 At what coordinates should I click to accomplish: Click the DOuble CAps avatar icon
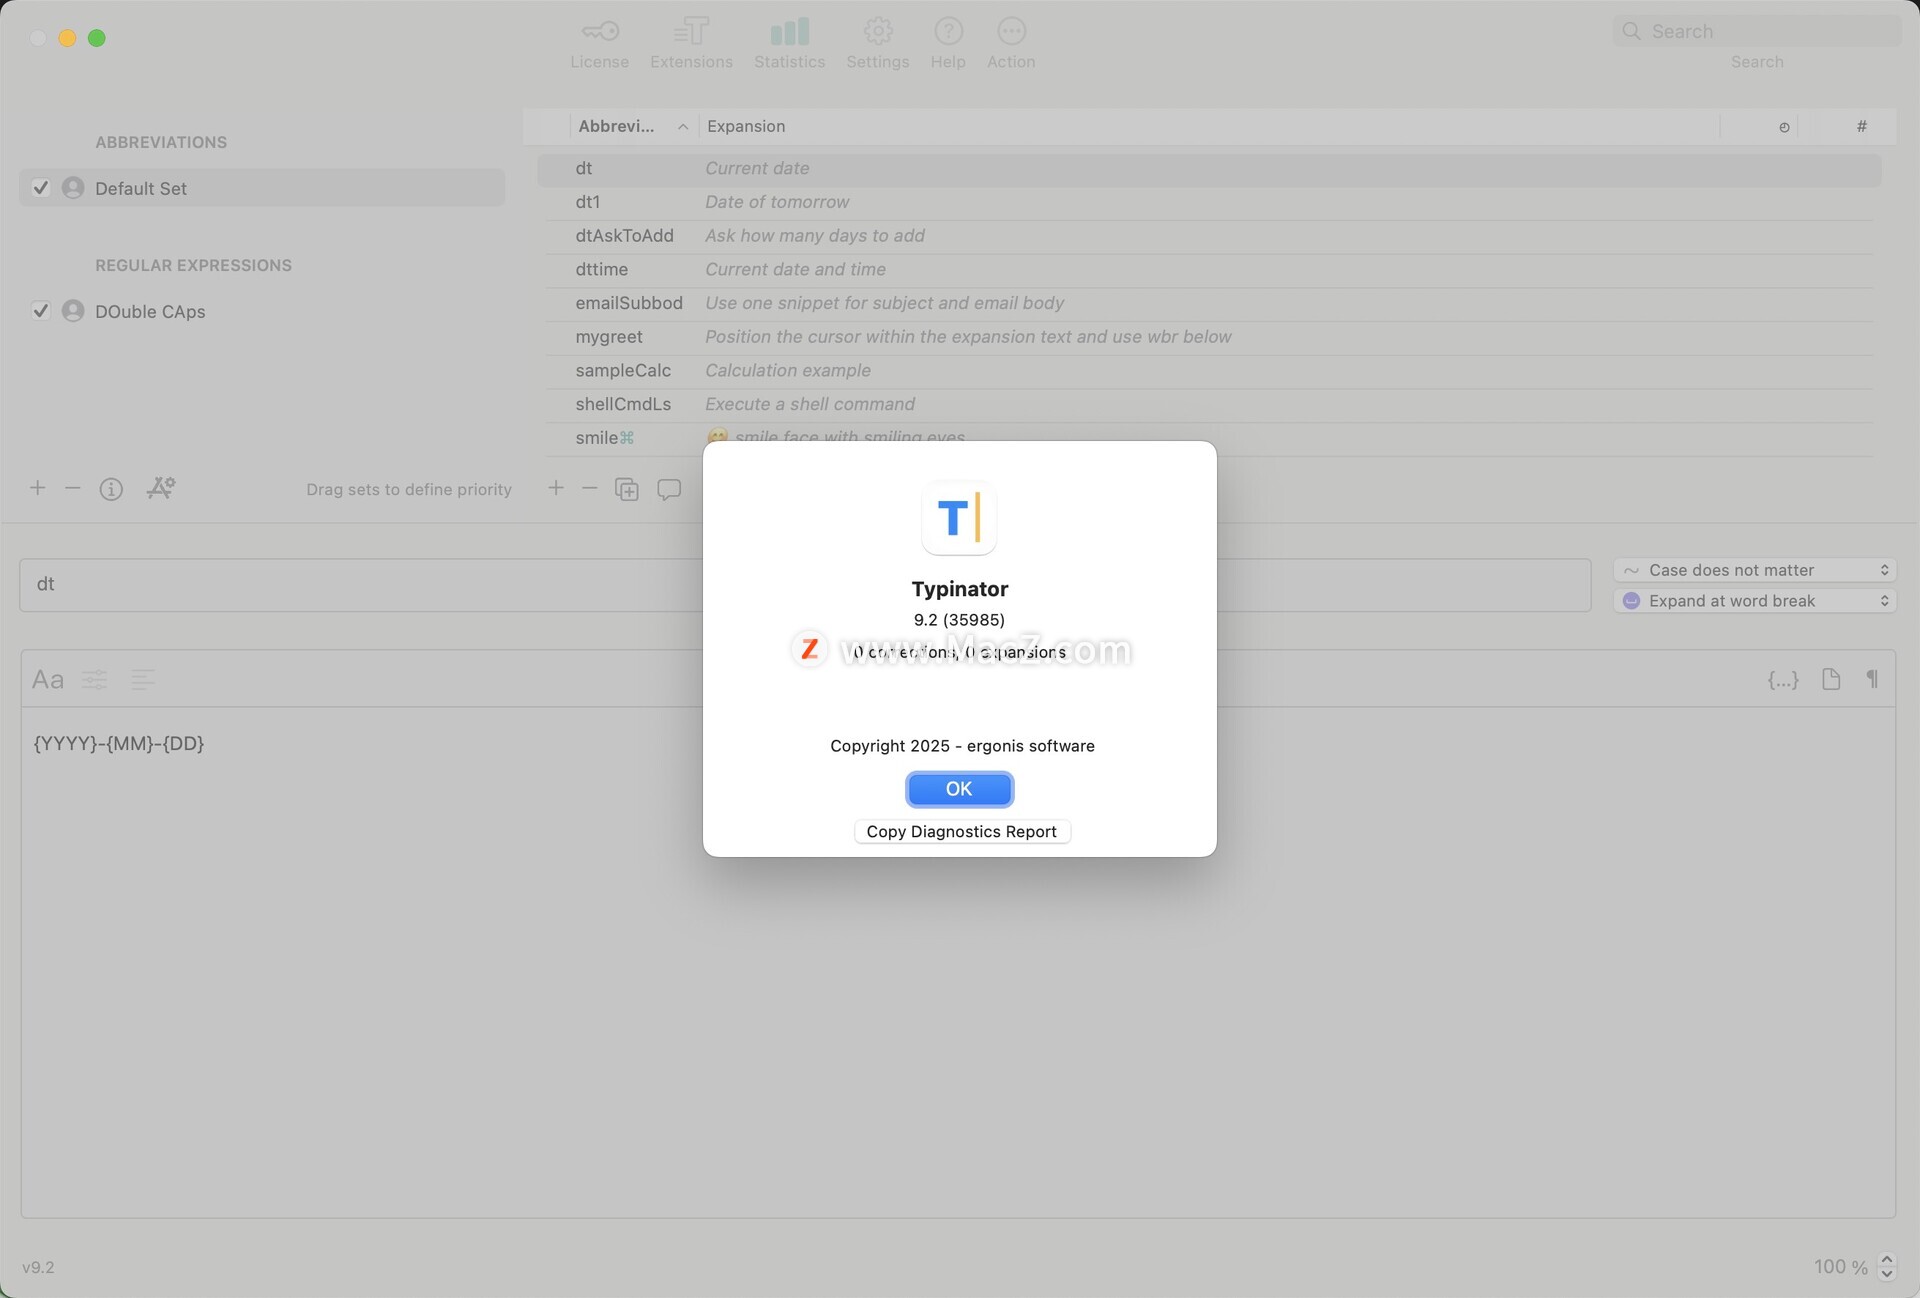tap(73, 311)
